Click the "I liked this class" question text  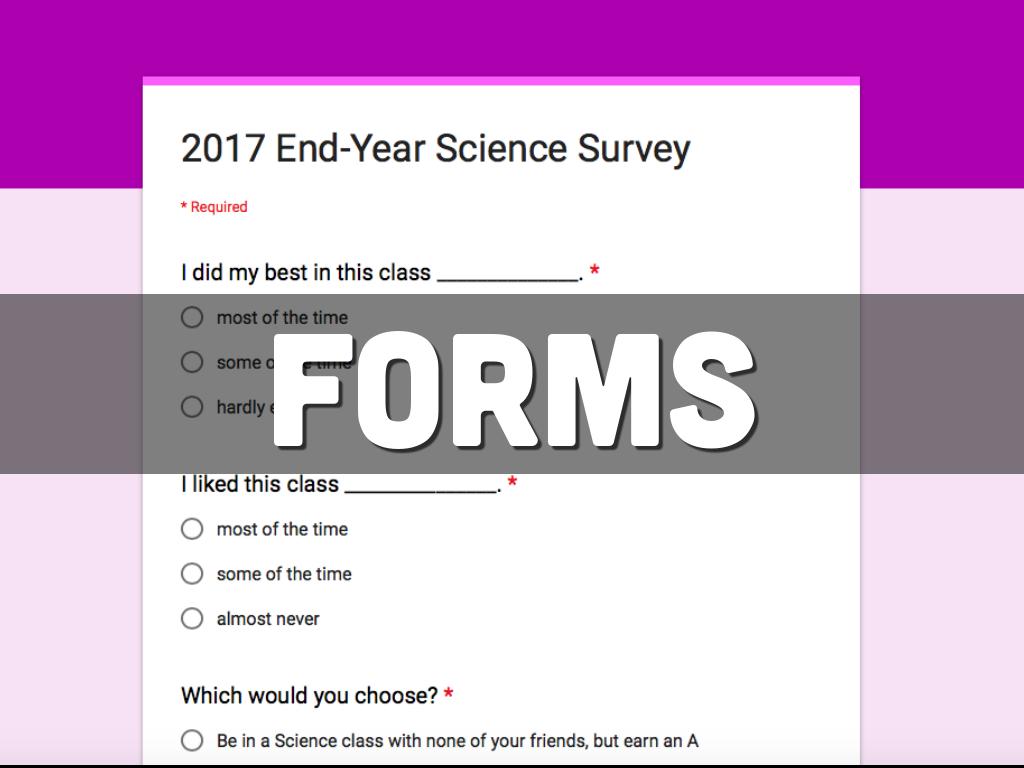point(260,485)
